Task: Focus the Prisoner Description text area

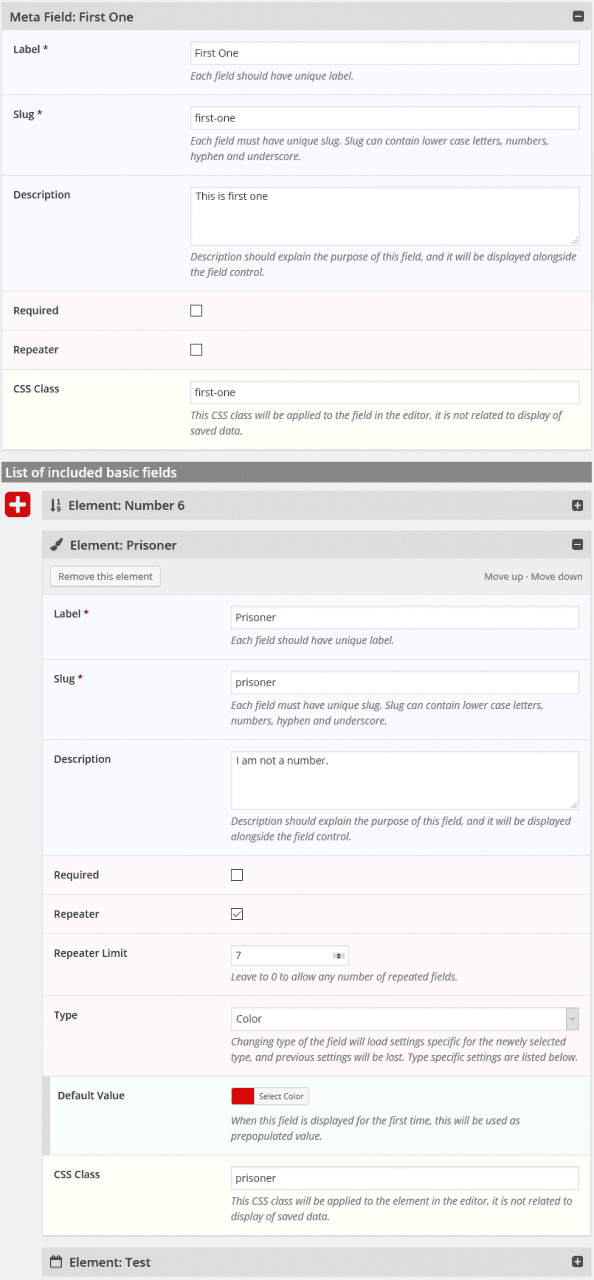Action: click(x=405, y=780)
